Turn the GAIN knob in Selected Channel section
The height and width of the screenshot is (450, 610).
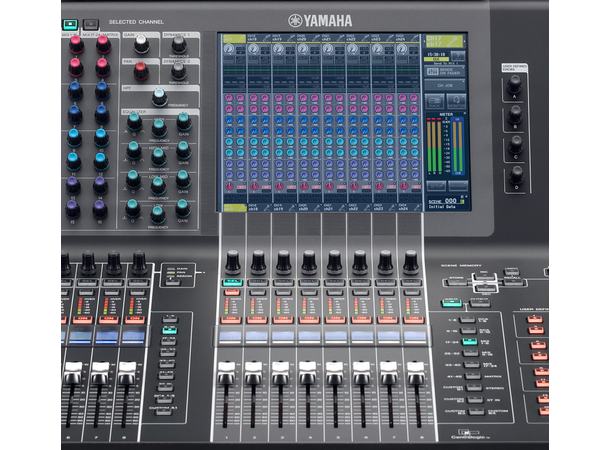[x=141, y=44]
